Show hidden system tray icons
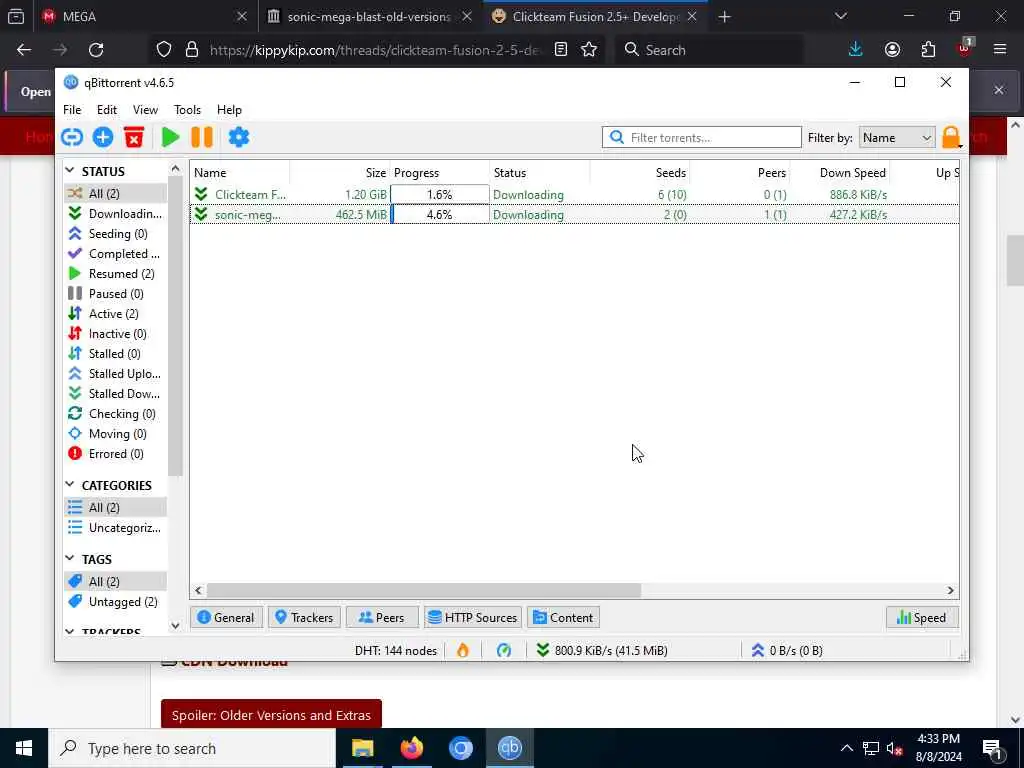Image resolution: width=1024 pixels, height=768 pixels. 846,748
